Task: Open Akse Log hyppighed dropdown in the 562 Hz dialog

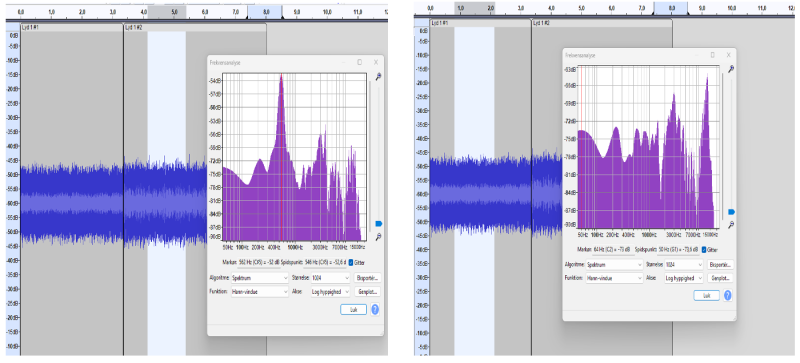Action: pos(330,292)
